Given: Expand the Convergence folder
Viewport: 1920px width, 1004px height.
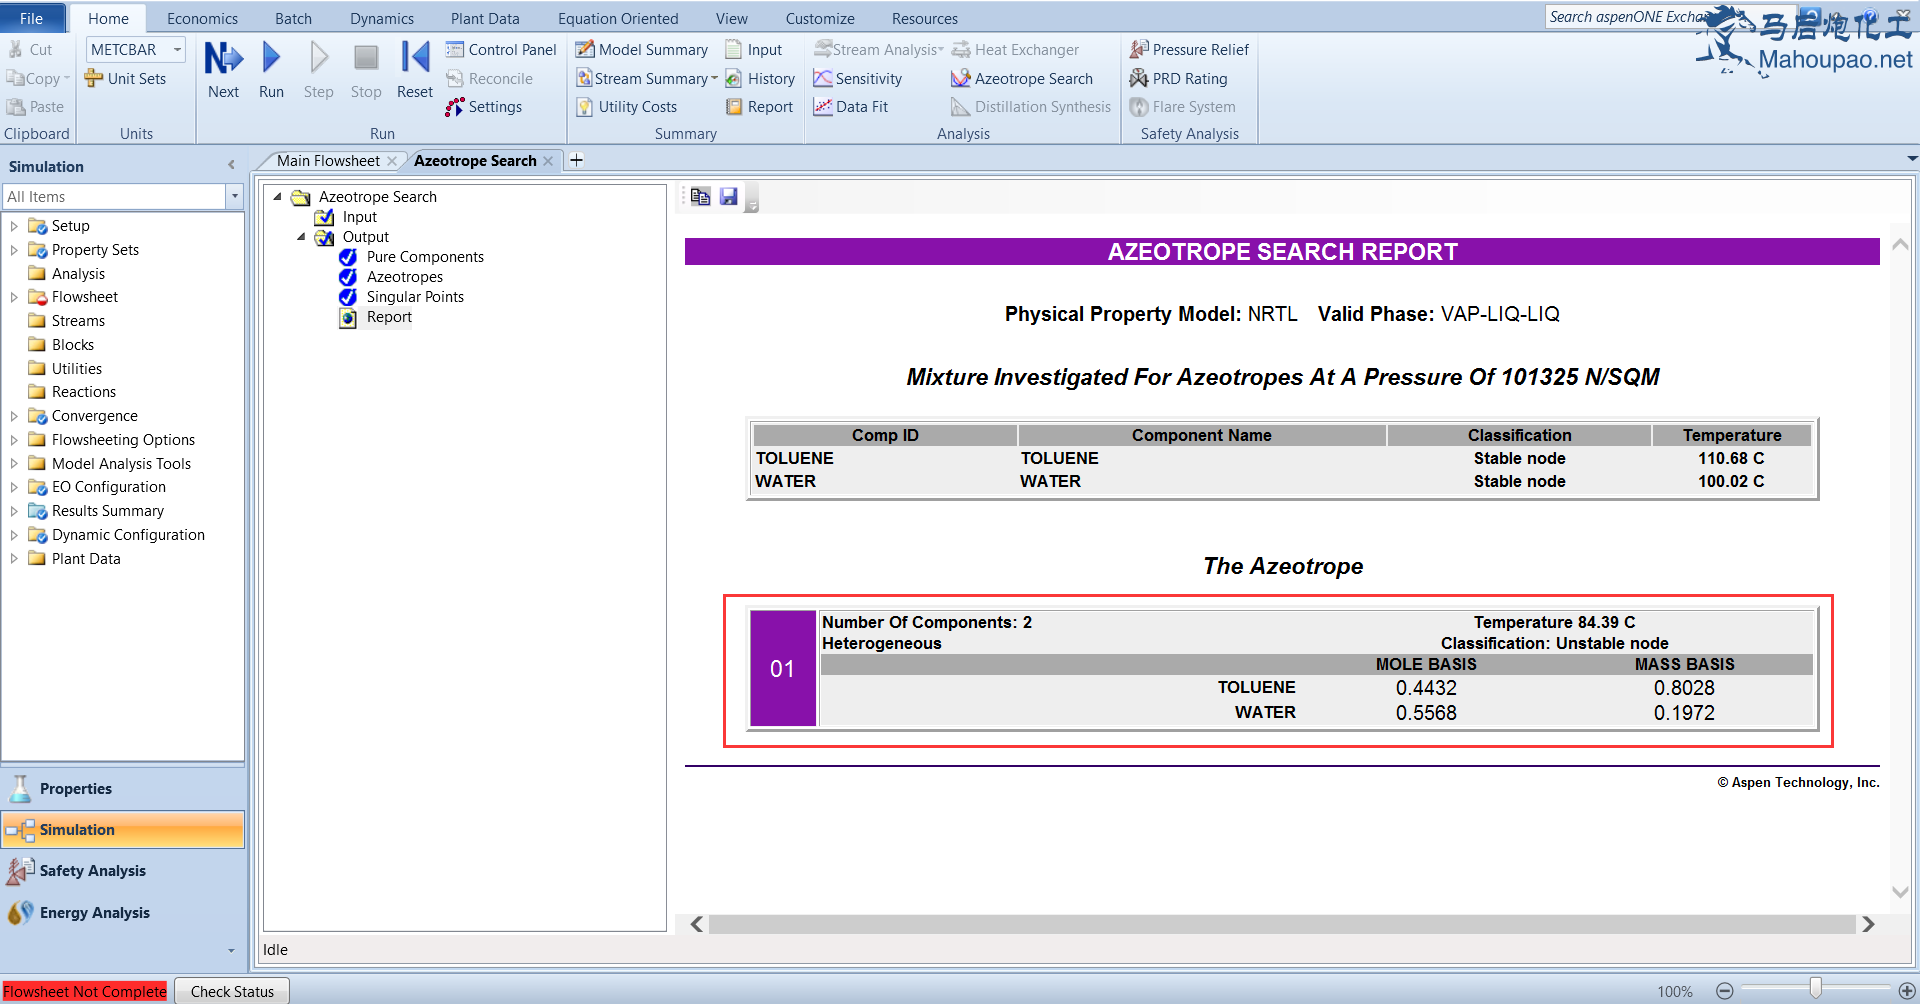Looking at the screenshot, I should point(14,416).
